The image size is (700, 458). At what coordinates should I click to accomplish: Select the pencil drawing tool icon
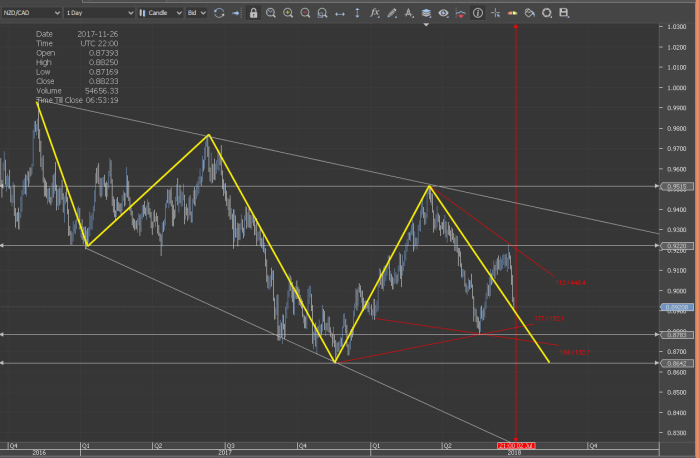point(392,13)
